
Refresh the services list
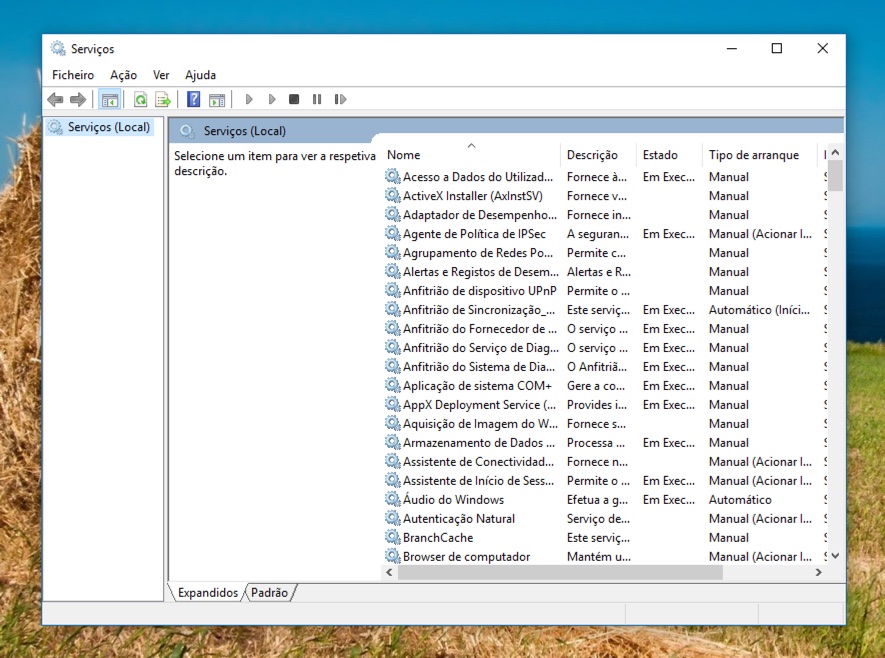point(140,99)
